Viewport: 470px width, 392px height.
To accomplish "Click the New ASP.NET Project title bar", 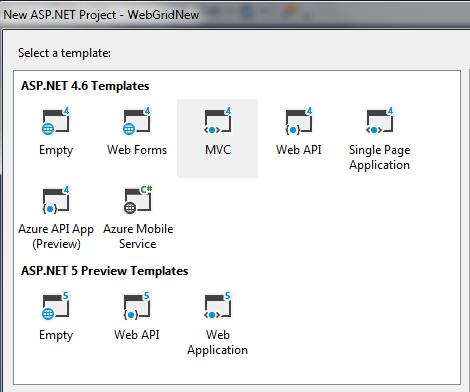I will click(235, 14).
